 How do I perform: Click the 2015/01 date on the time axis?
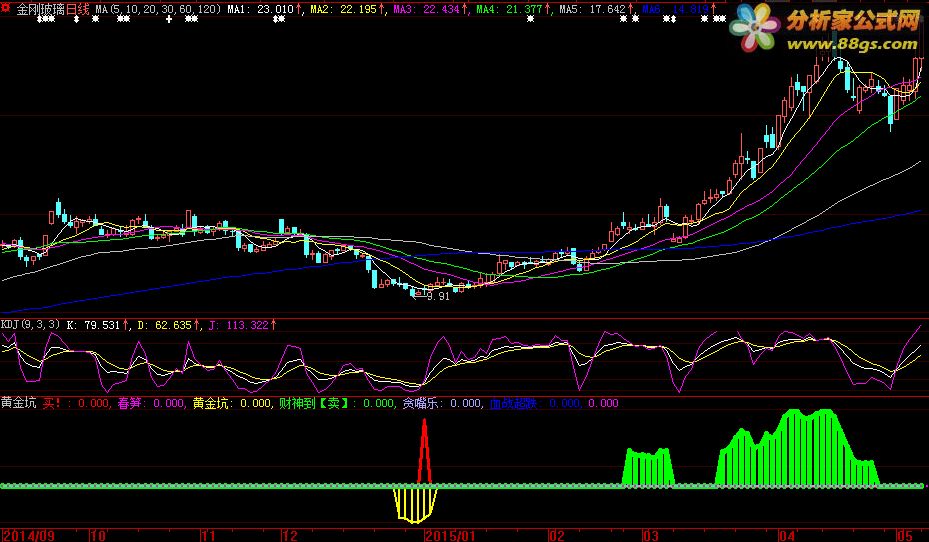450,535
